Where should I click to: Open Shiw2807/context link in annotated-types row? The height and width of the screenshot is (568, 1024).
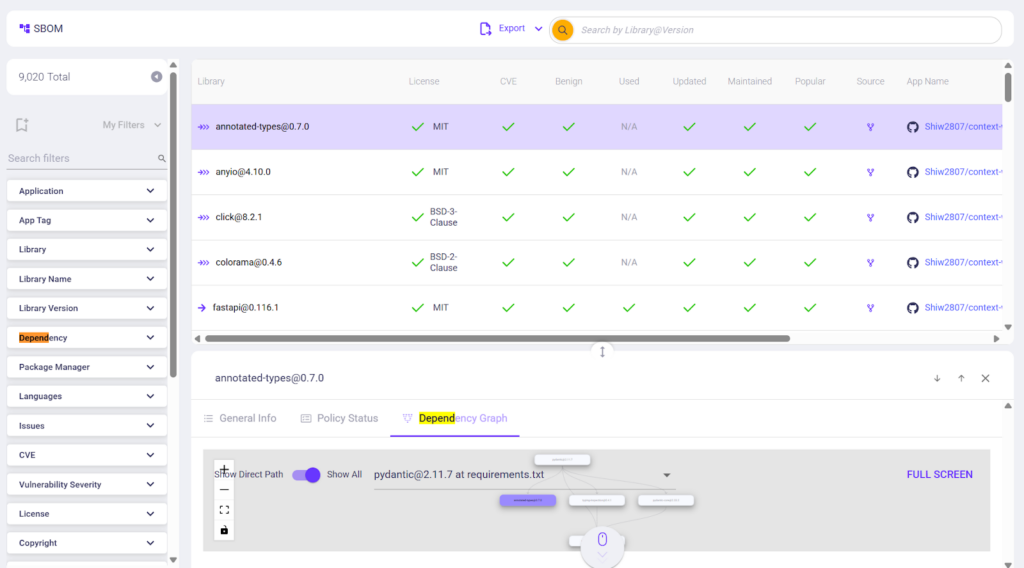click(963, 127)
